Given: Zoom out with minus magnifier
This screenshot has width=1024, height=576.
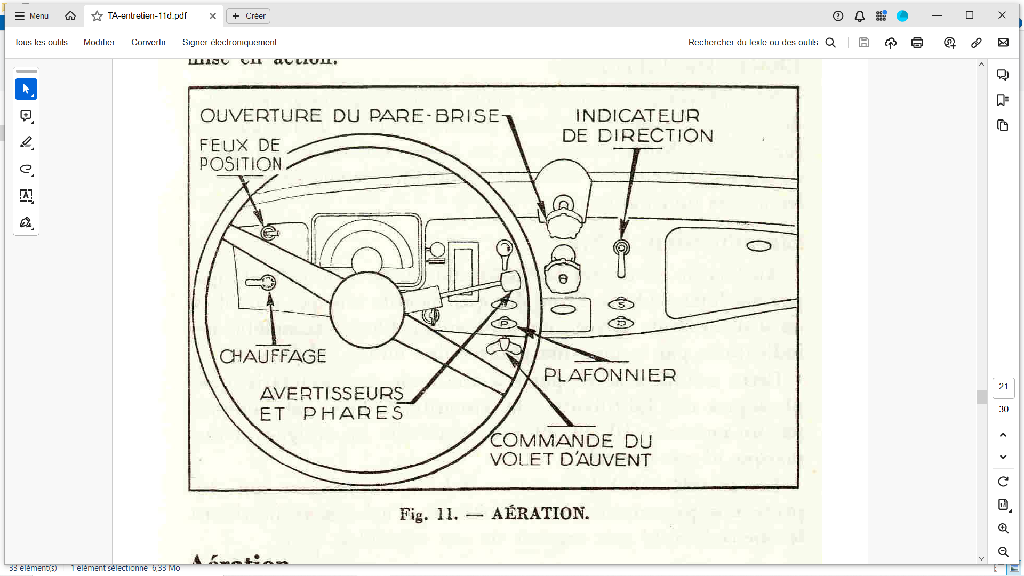Looking at the screenshot, I should pos(1003,552).
